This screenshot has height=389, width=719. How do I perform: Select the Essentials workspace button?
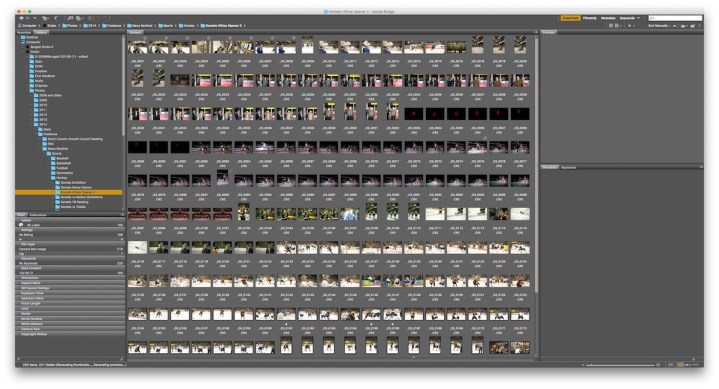[x=570, y=18]
